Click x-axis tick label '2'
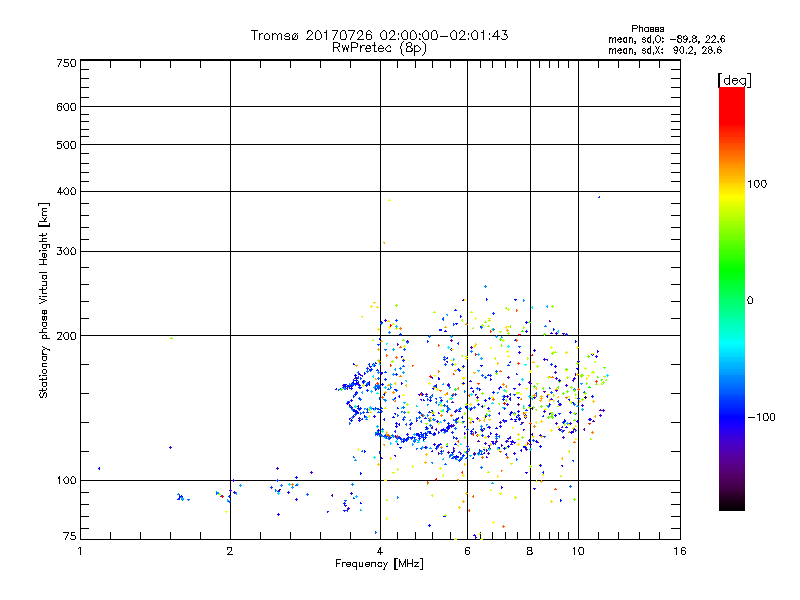Screen dimensions: 800x600 click(230, 551)
